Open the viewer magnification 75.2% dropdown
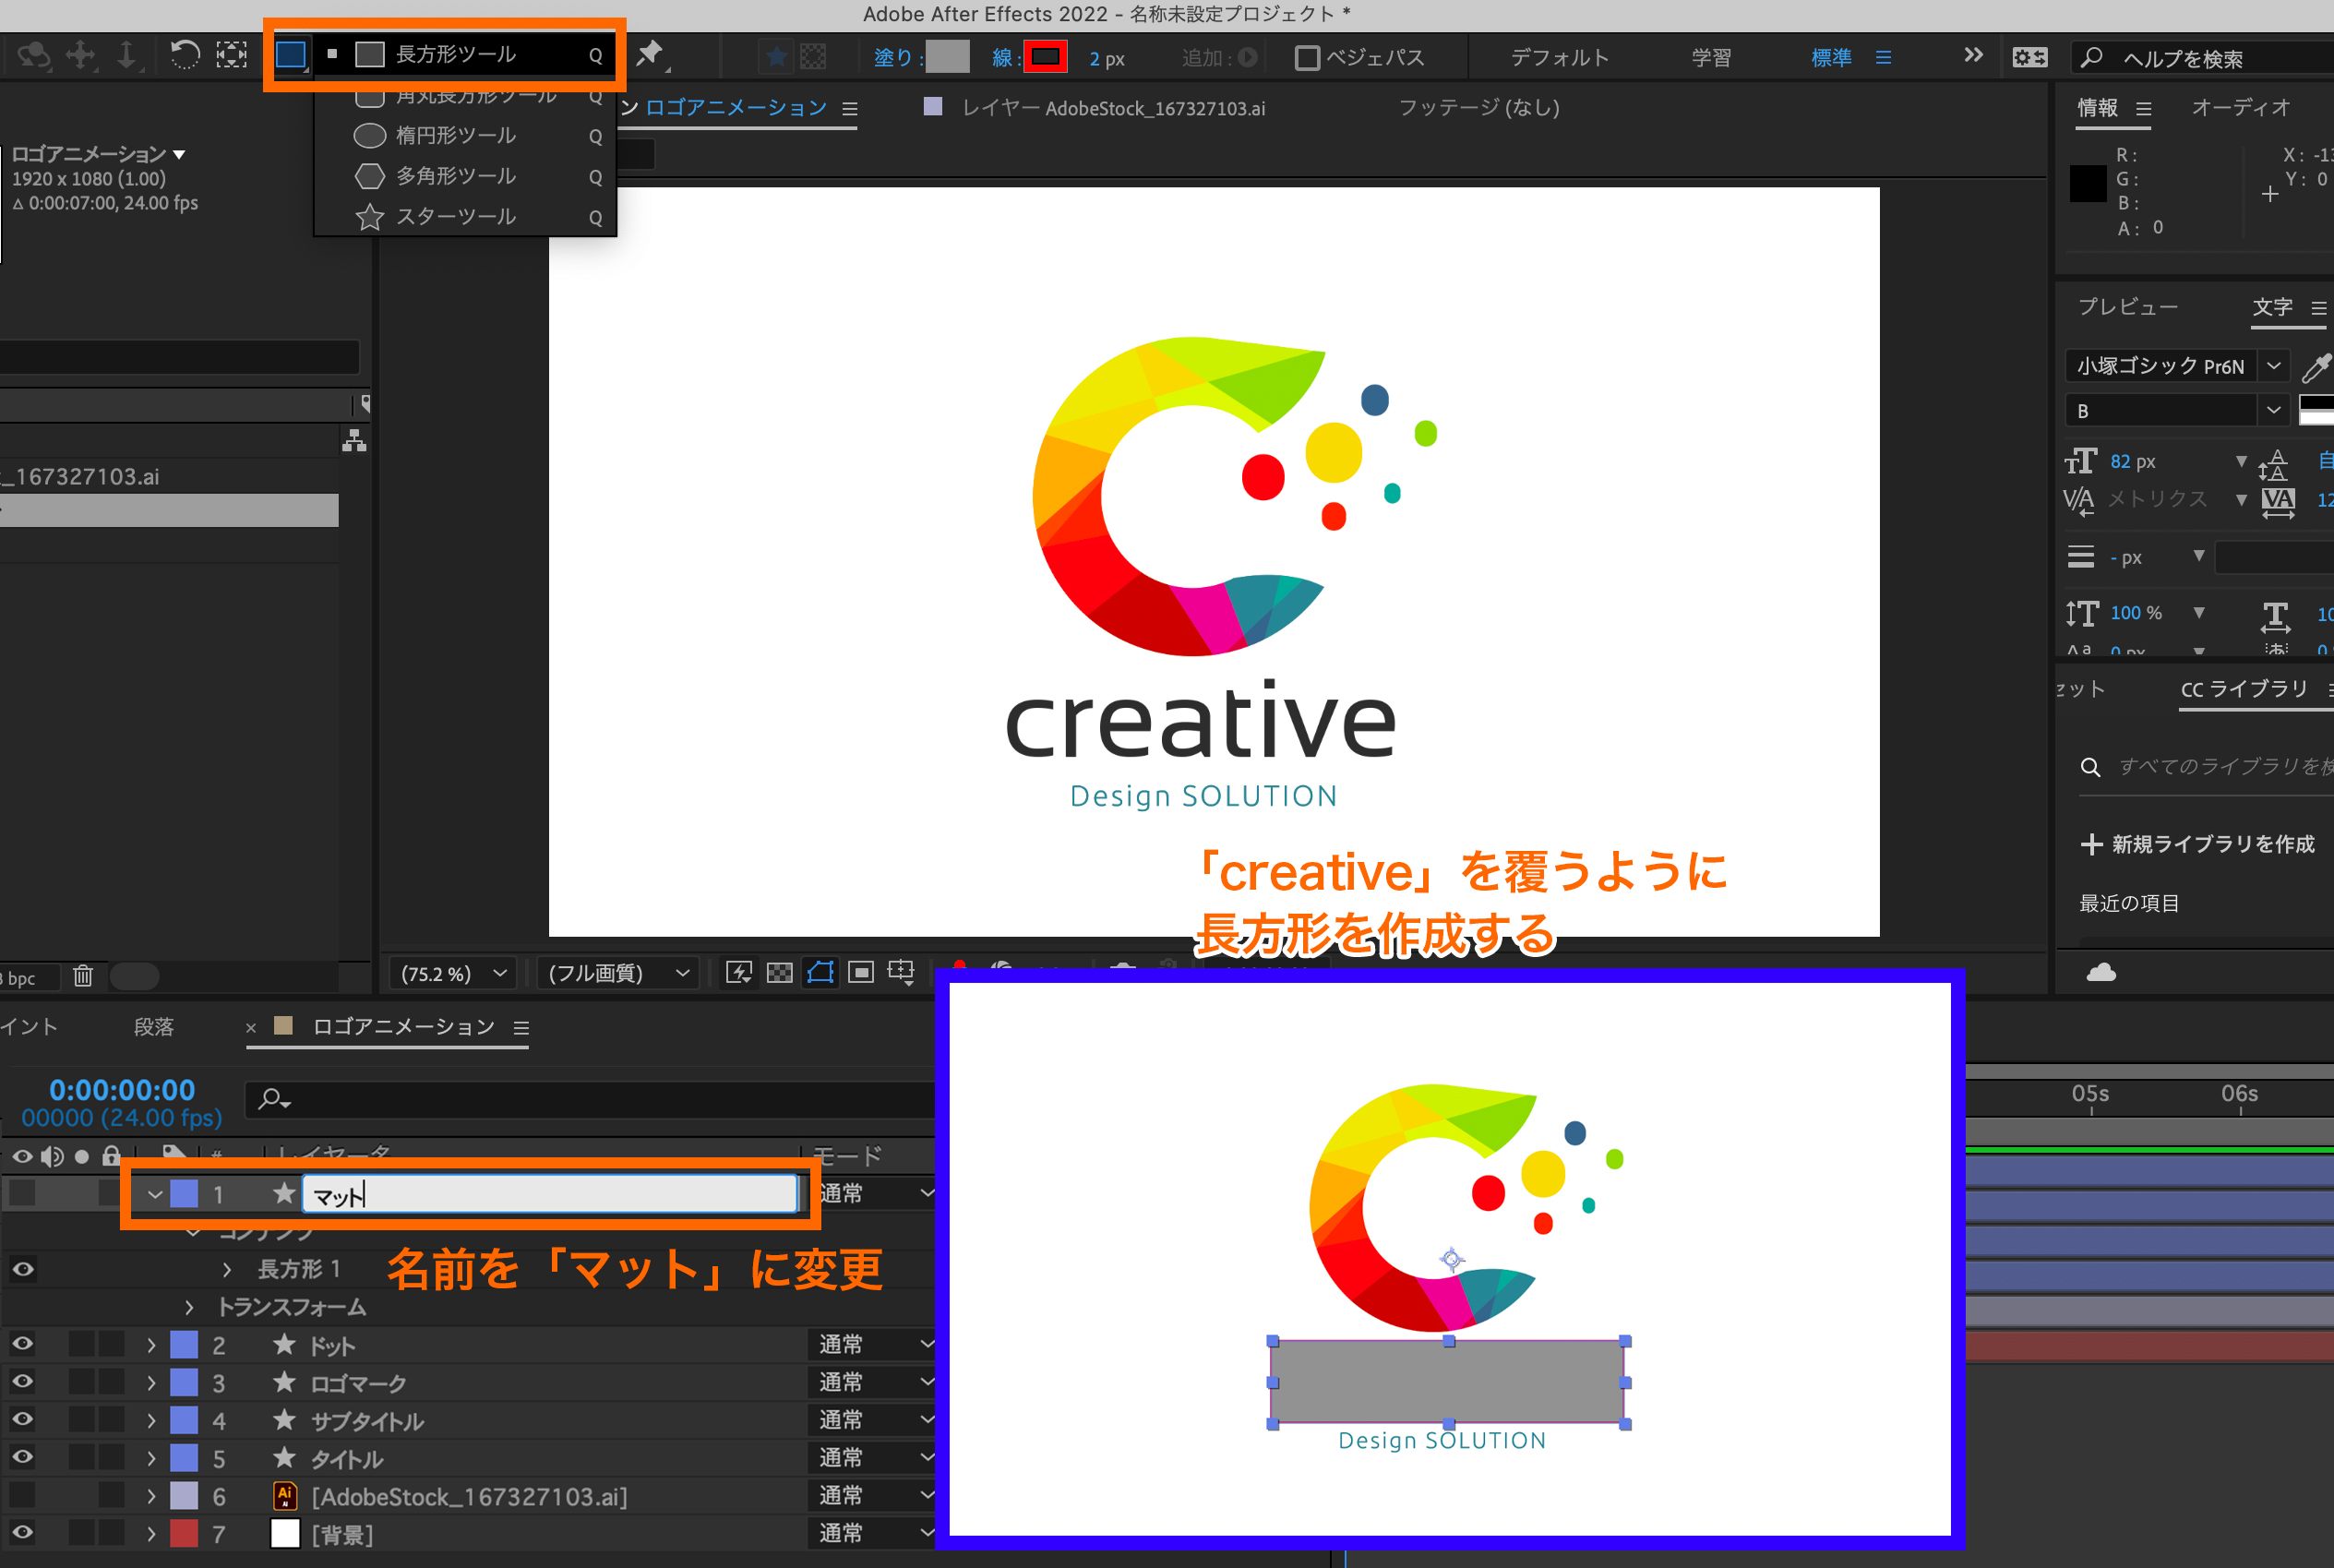The width and height of the screenshot is (2334, 1568). (x=453, y=972)
